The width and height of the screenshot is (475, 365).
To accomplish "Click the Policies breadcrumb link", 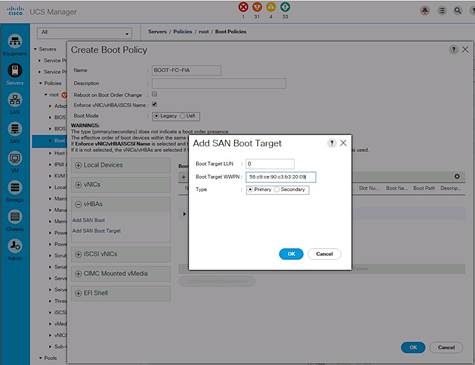I will pyautogui.click(x=183, y=32).
